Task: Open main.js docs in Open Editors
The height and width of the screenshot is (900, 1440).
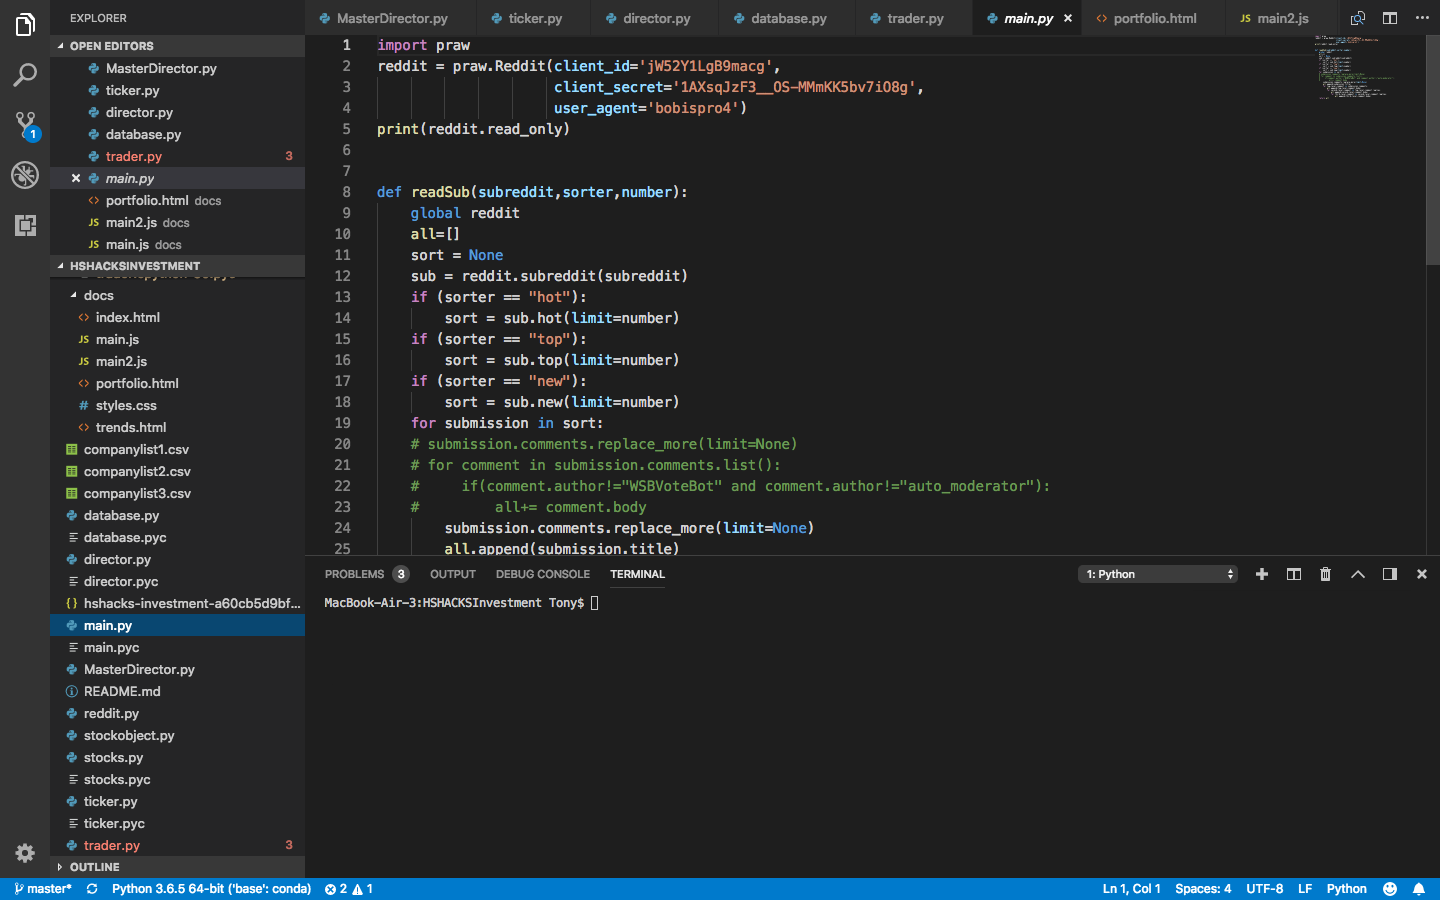Action: tap(178, 244)
